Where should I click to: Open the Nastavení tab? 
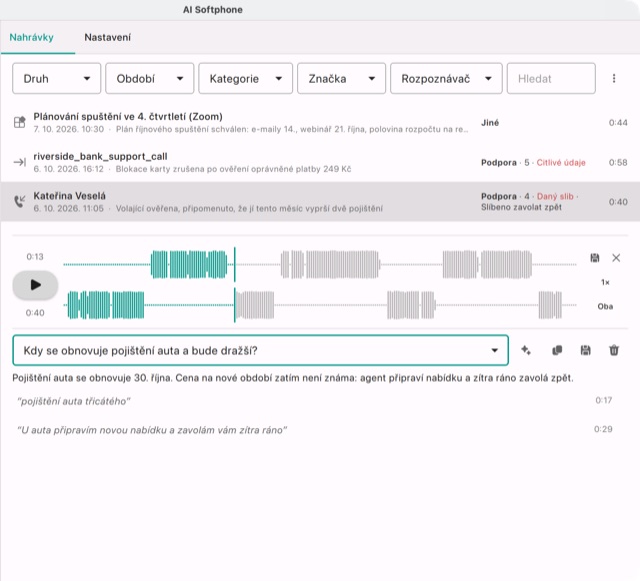[x=107, y=38]
